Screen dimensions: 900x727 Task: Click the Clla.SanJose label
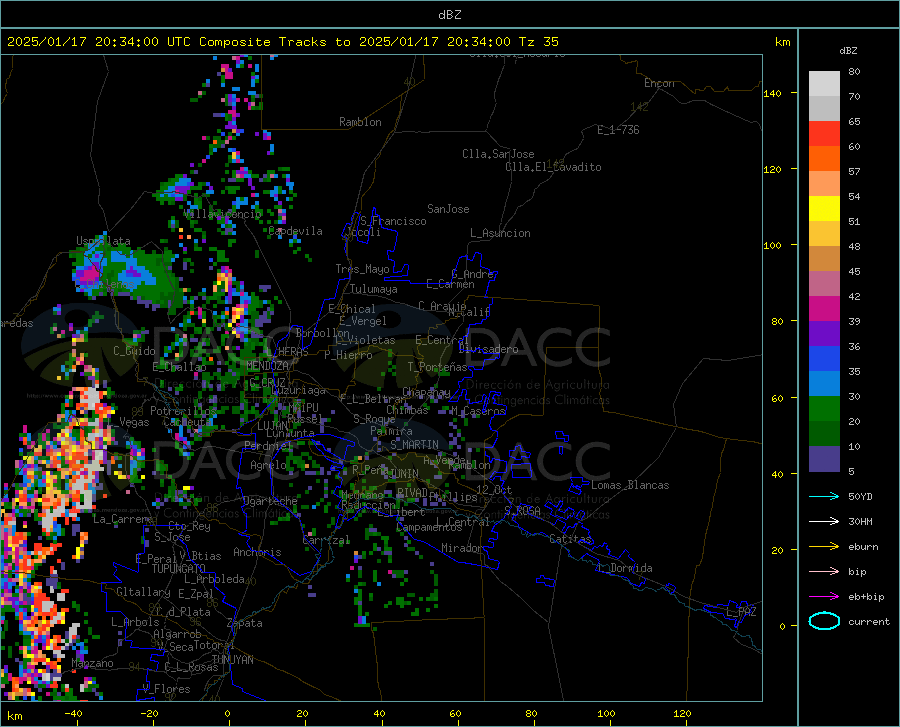click(x=498, y=154)
